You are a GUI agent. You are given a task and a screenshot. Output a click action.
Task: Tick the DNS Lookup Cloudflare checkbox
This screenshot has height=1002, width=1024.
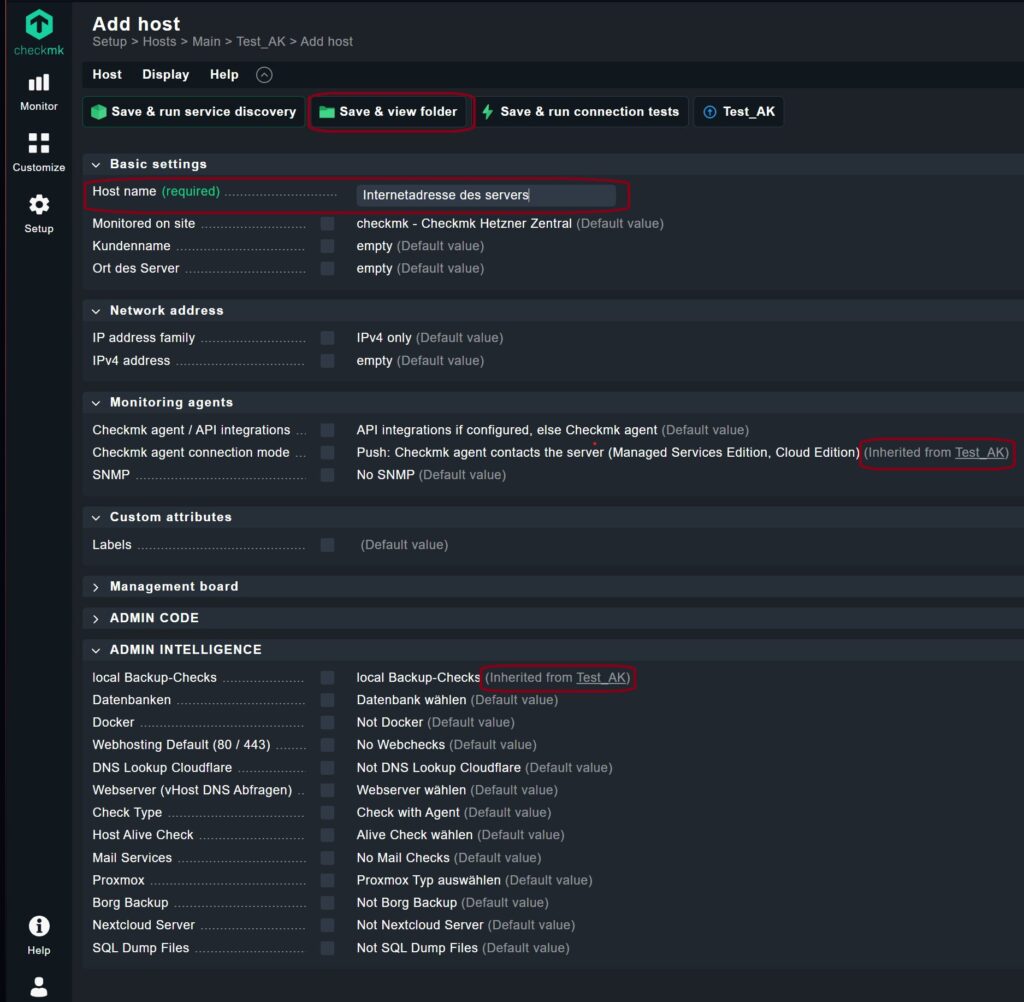pos(327,768)
